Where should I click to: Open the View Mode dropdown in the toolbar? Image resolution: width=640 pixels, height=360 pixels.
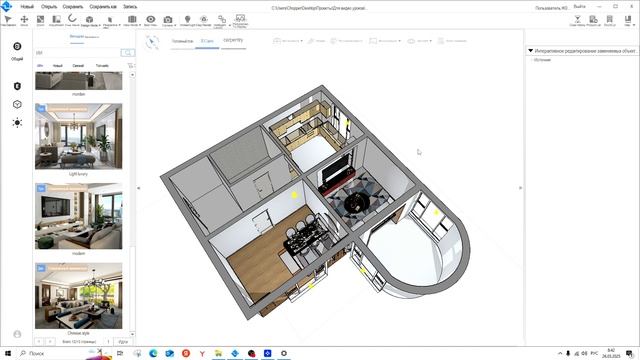coord(132,21)
